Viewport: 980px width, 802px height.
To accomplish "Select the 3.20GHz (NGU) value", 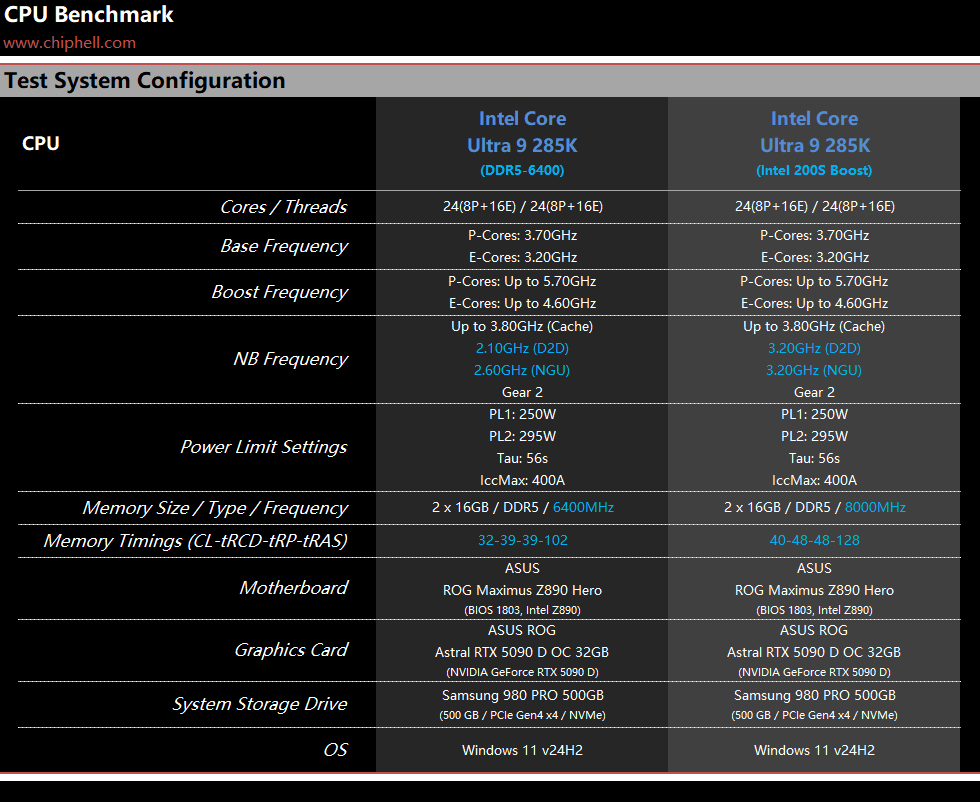I will point(814,370).
